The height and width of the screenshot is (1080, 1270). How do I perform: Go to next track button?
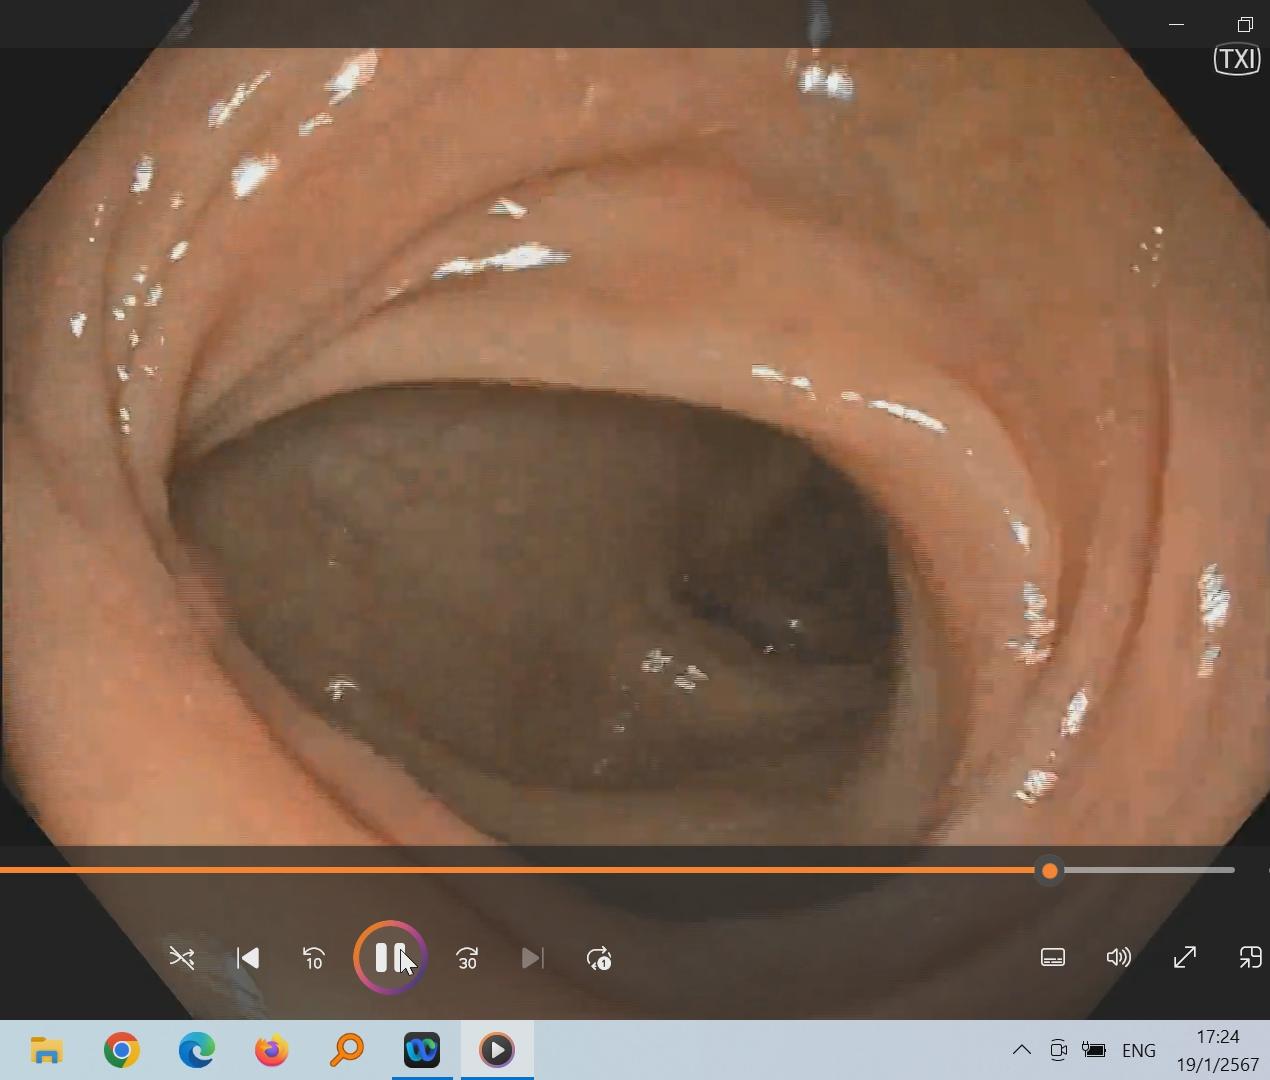pyautogui.click(x=533, y=958)
